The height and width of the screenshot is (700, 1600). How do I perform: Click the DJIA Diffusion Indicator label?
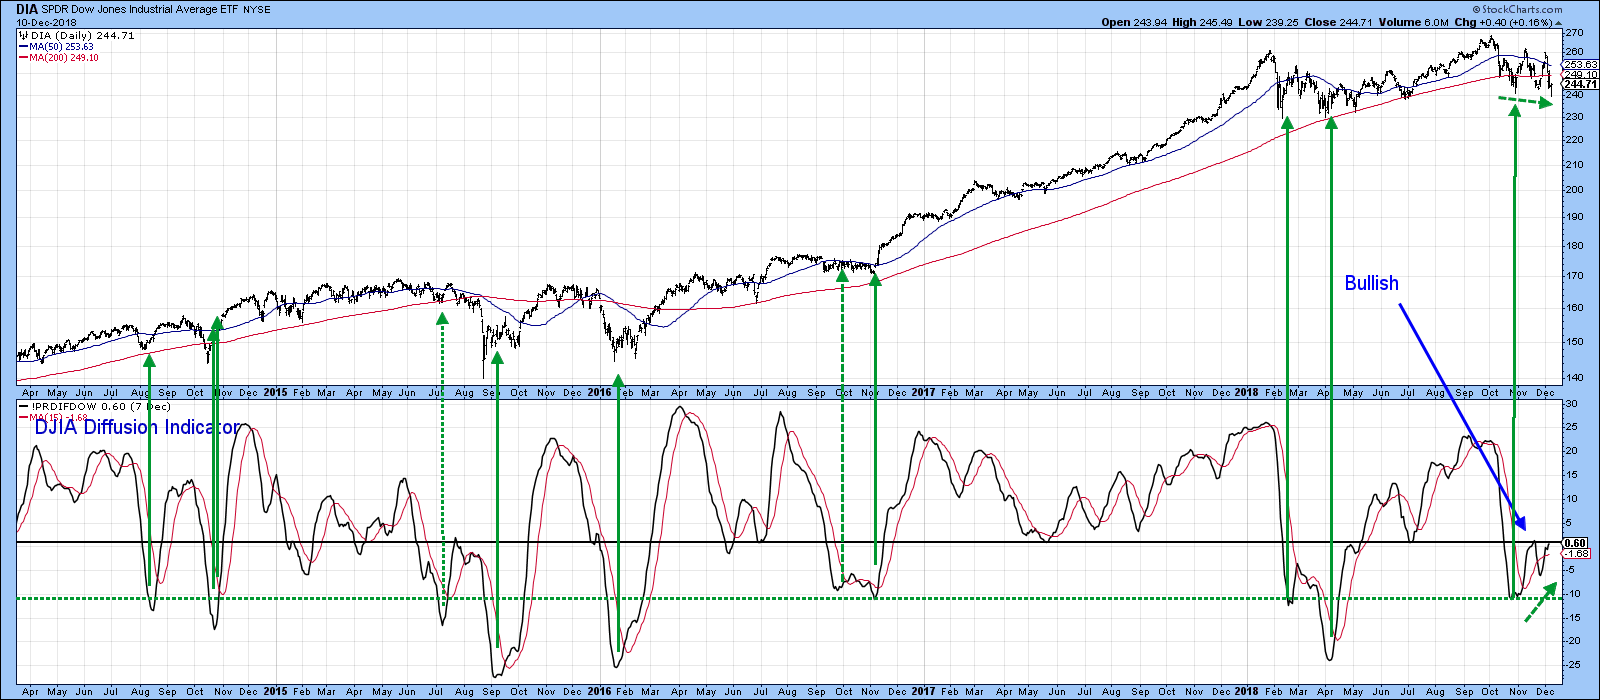point(137,427)
